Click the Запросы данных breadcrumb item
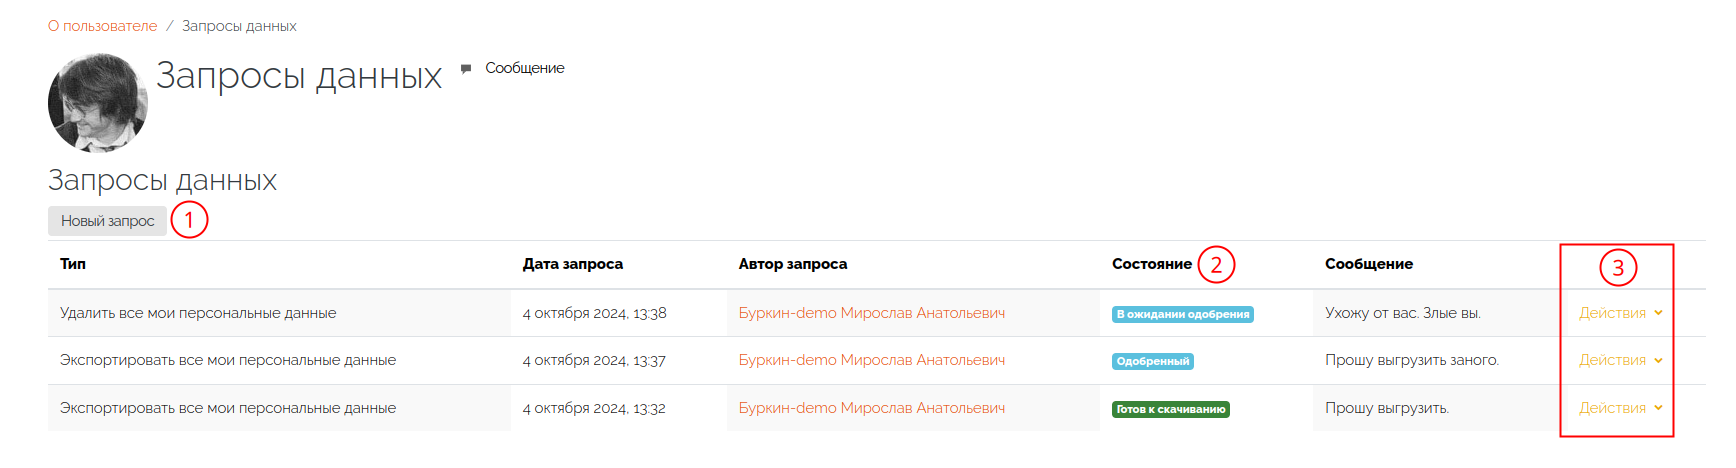Screen dimensions: 1736x468 pos(239,26)
